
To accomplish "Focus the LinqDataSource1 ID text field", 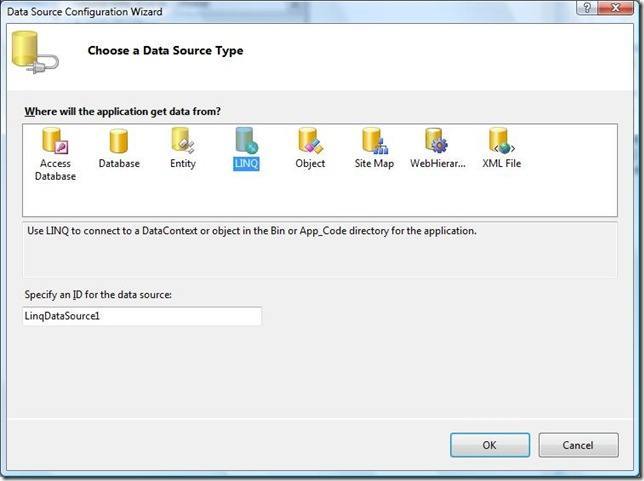I will click(142, 316).
